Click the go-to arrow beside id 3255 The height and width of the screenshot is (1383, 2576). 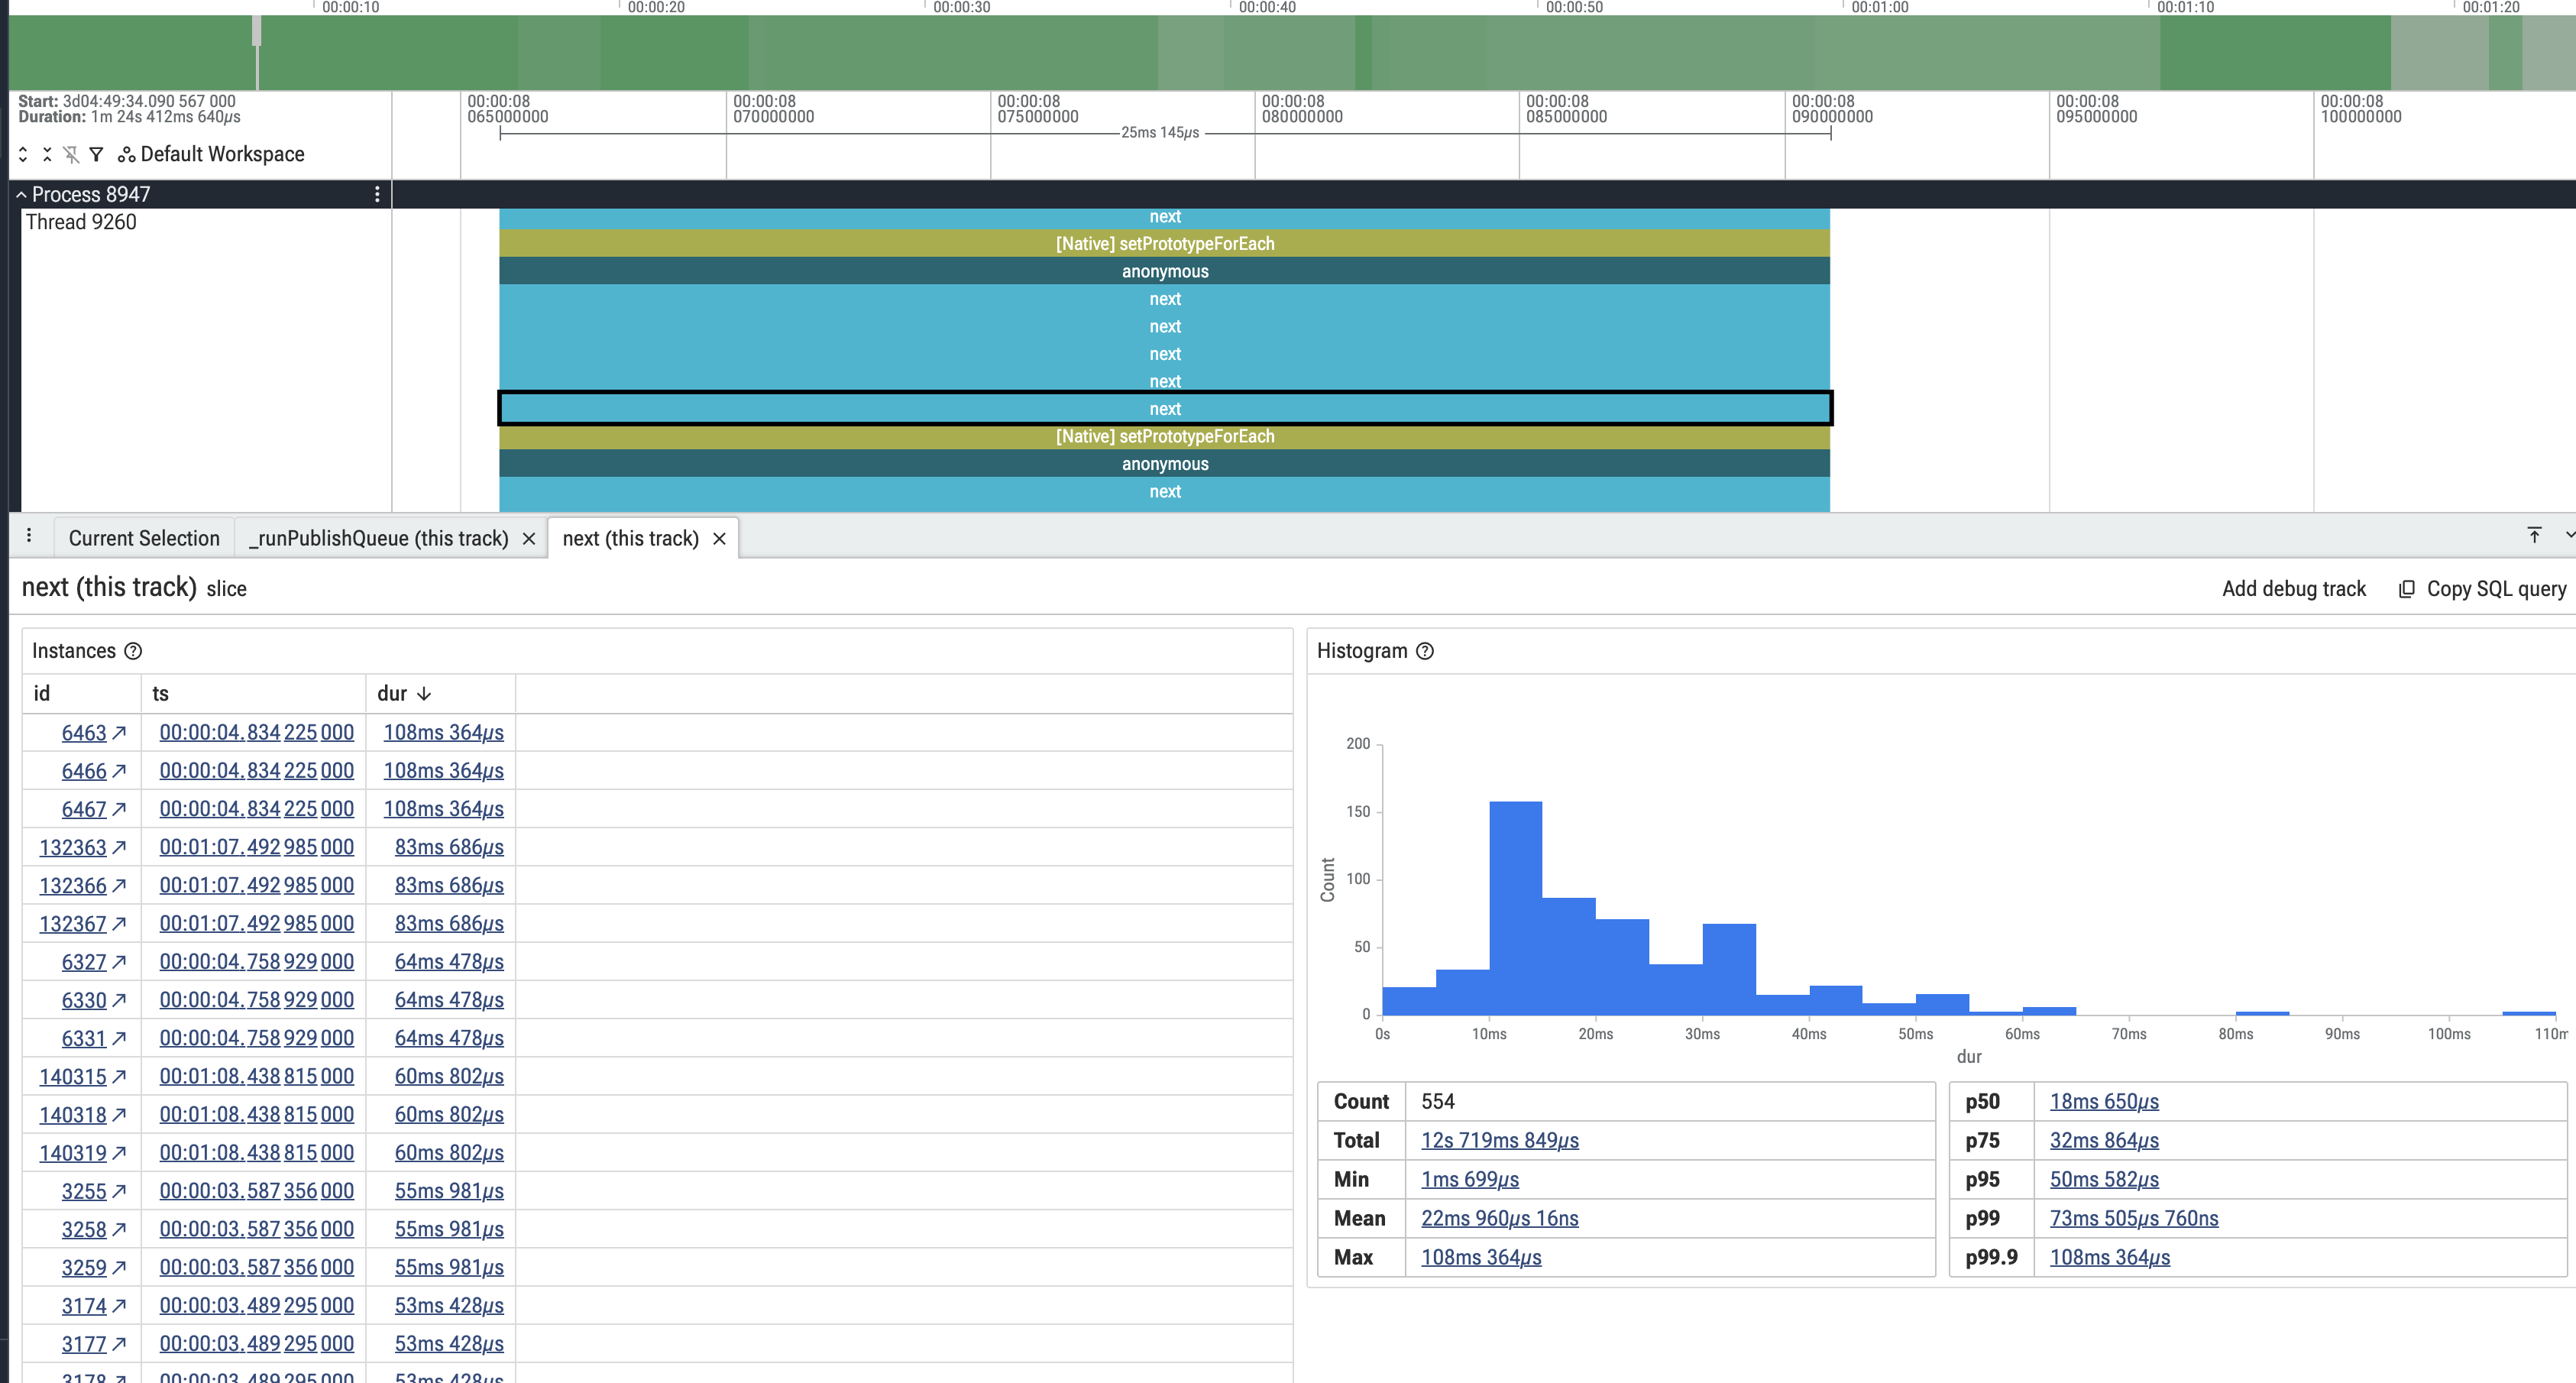coord(120,1191)
